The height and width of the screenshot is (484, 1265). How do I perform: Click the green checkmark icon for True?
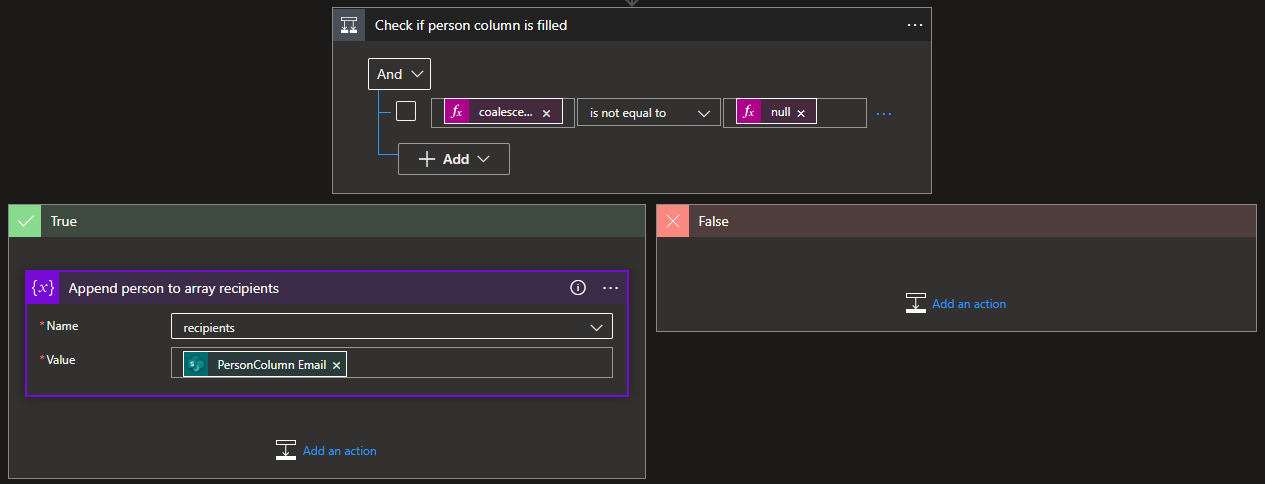[x=25, y=221]
